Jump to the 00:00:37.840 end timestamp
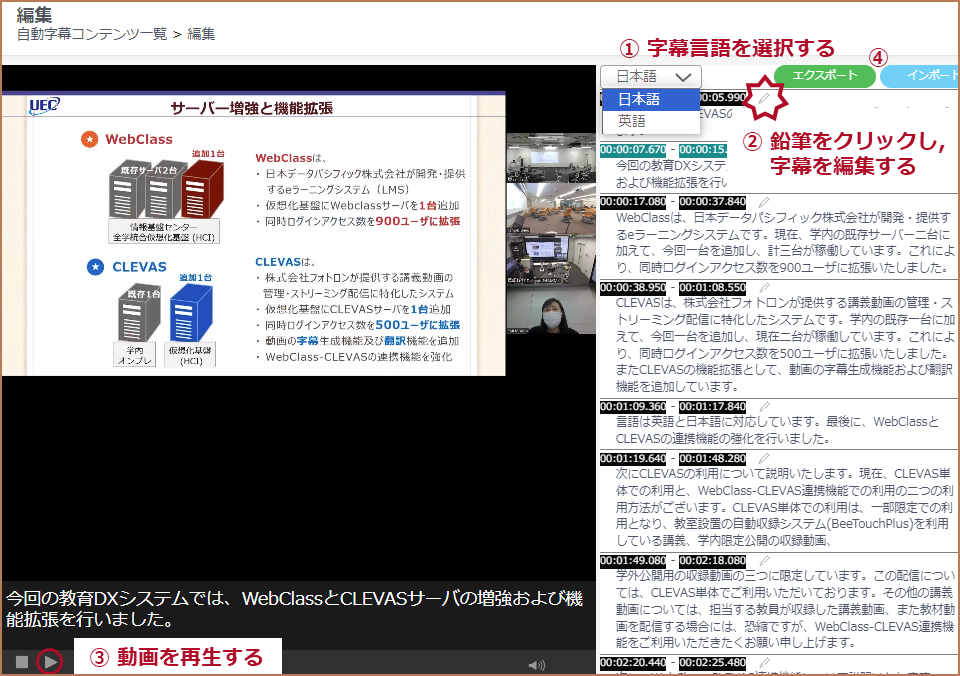960x676 pixels. click(x=712, y=202)
